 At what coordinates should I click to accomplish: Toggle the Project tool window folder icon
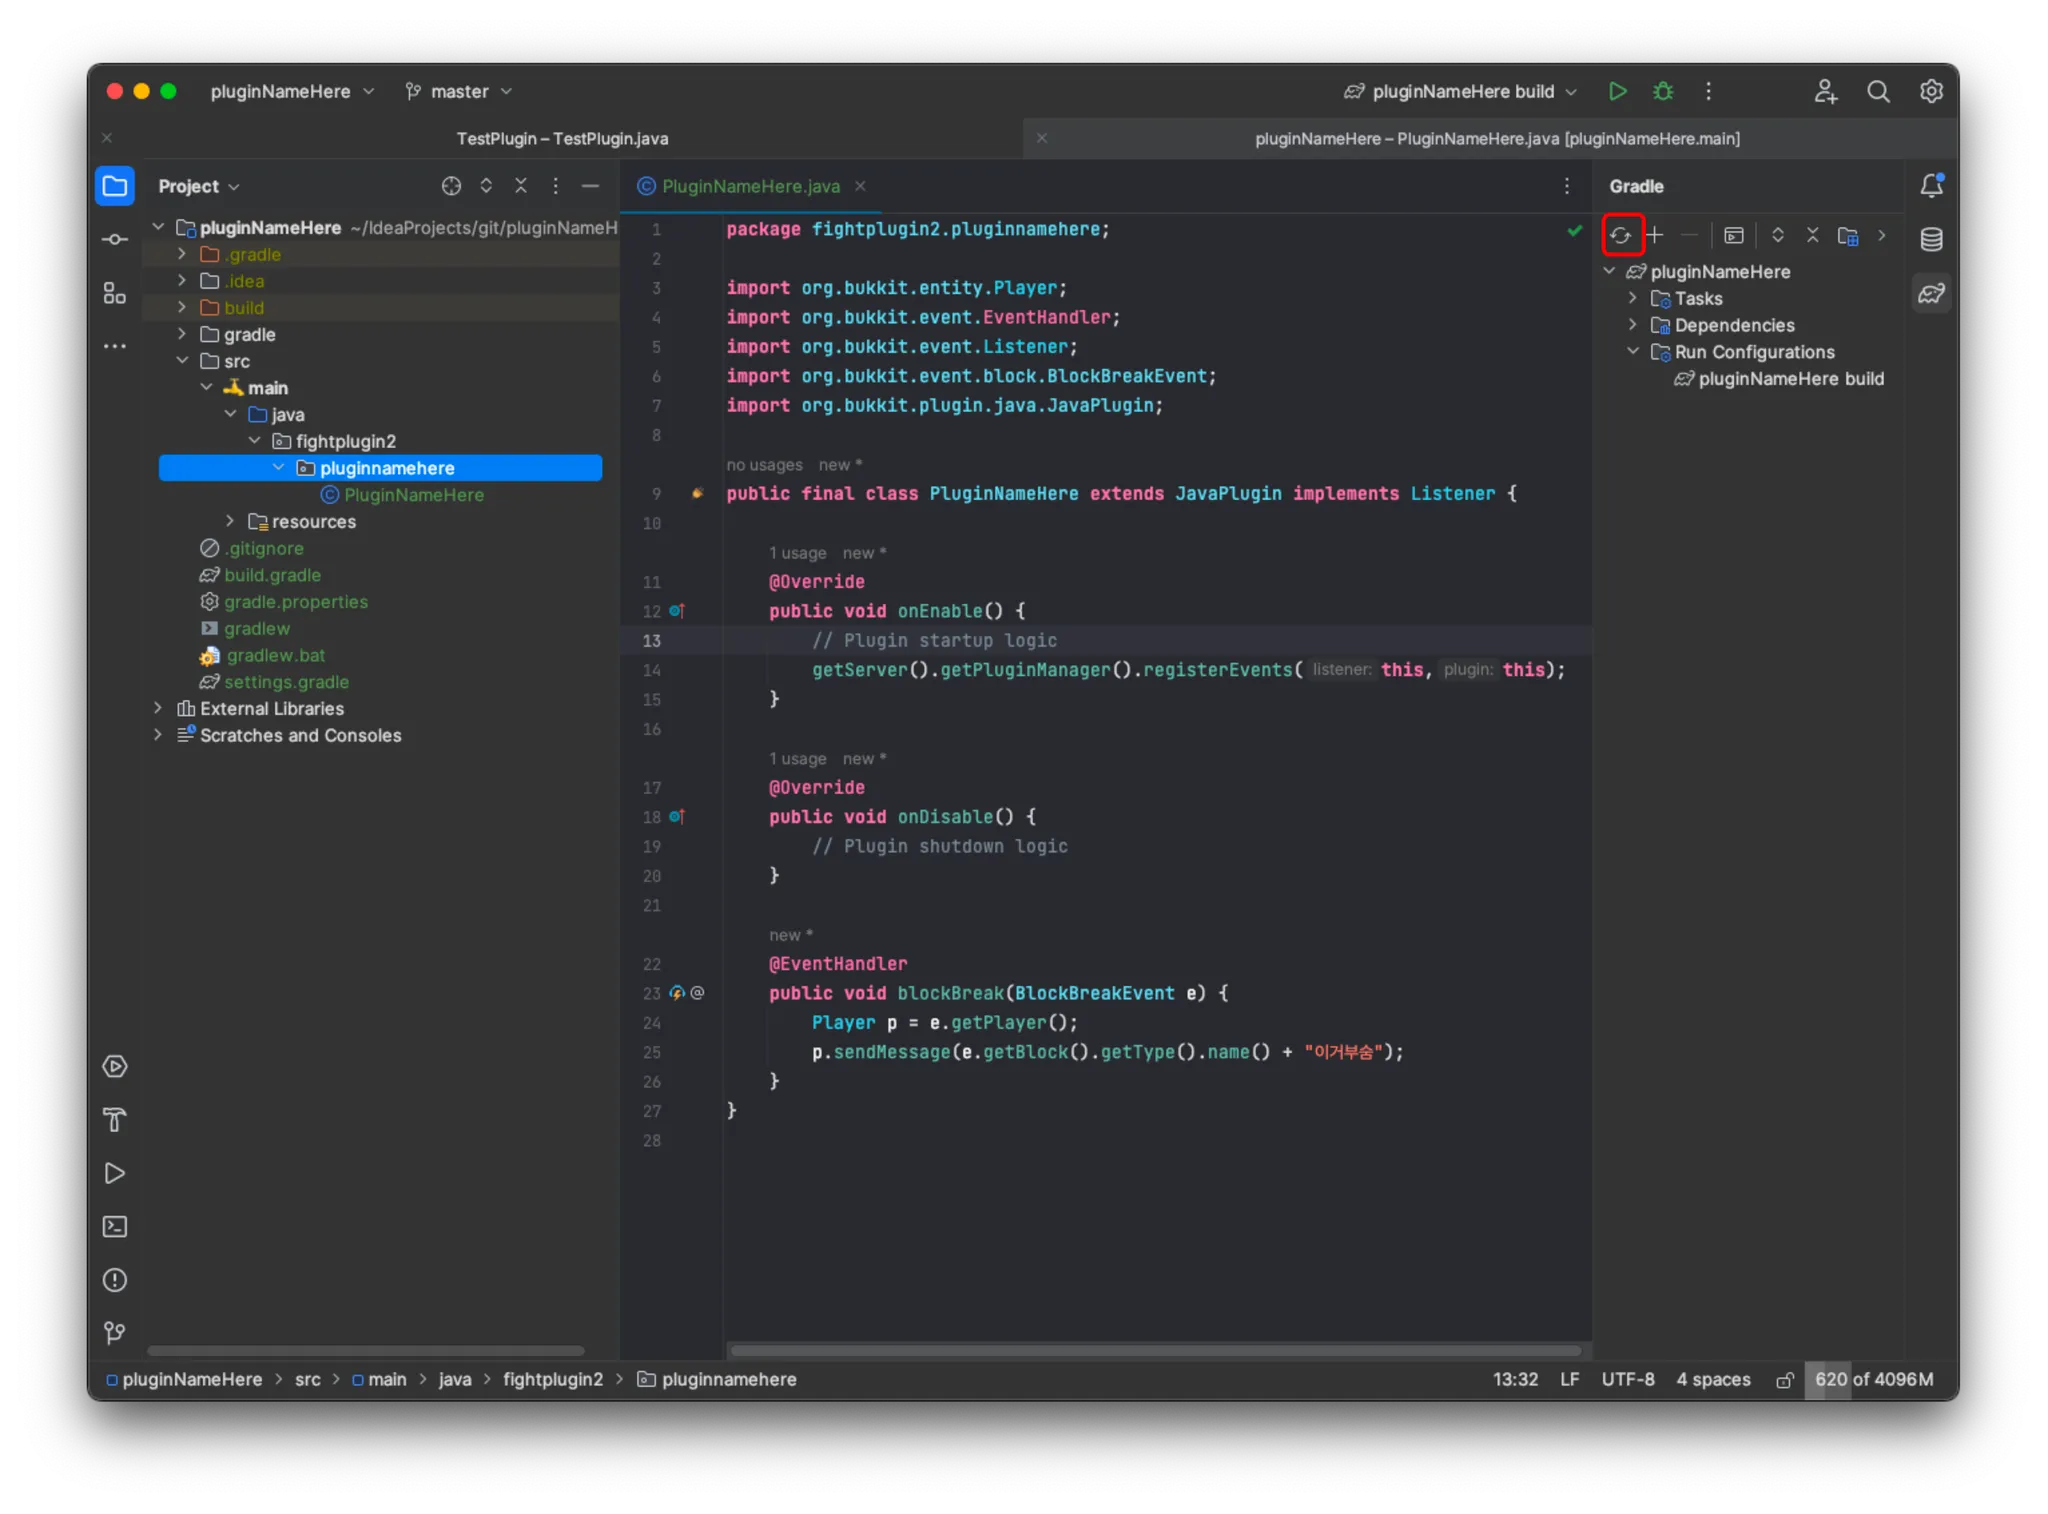(x=115, y=186)
